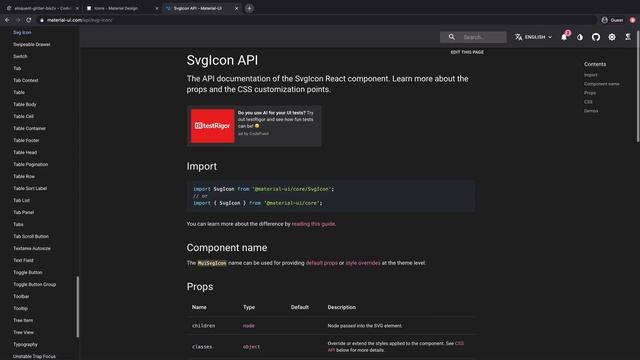Click the sidebar scrollbar thumb
Image resolution: width=640 pixels, height=360 pixels.
[x=78, y=307]
